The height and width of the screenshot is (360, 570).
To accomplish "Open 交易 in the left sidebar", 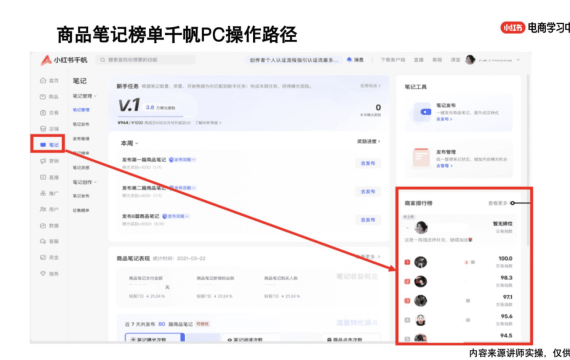I will click(49, 113).
